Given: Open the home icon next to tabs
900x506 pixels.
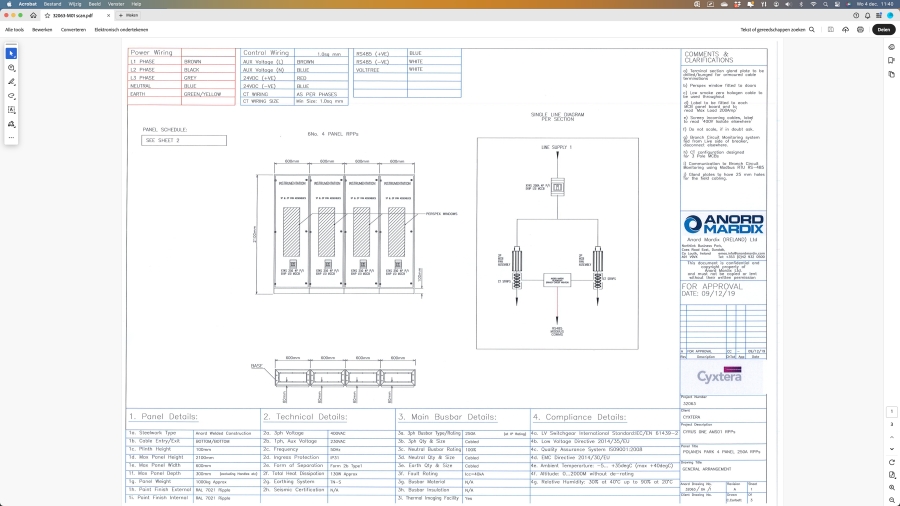Looking at the screenshot, I should pyautogui.click(x=33, y=16).
